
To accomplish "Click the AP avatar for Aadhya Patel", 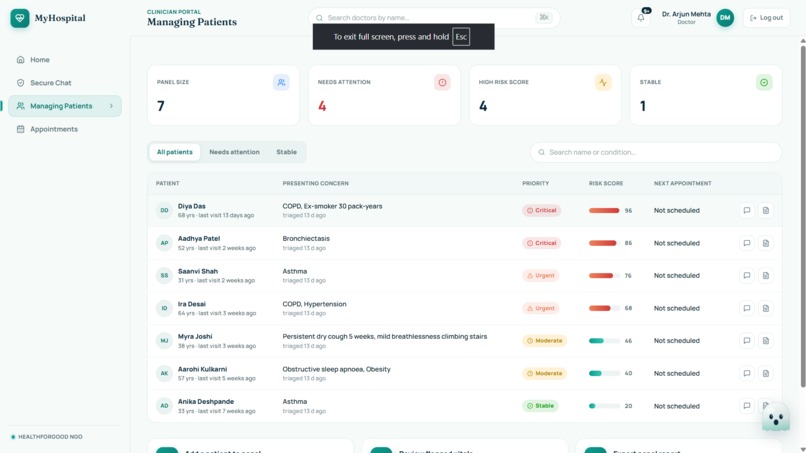I will [x=164, y=243].
